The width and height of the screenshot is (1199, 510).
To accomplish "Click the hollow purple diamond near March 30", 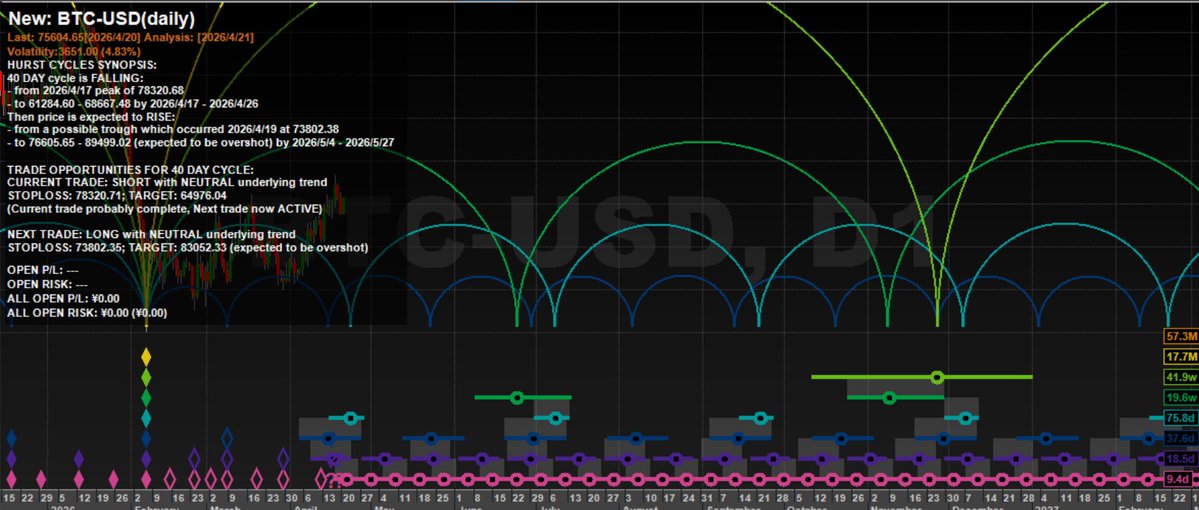I will 283,459.
